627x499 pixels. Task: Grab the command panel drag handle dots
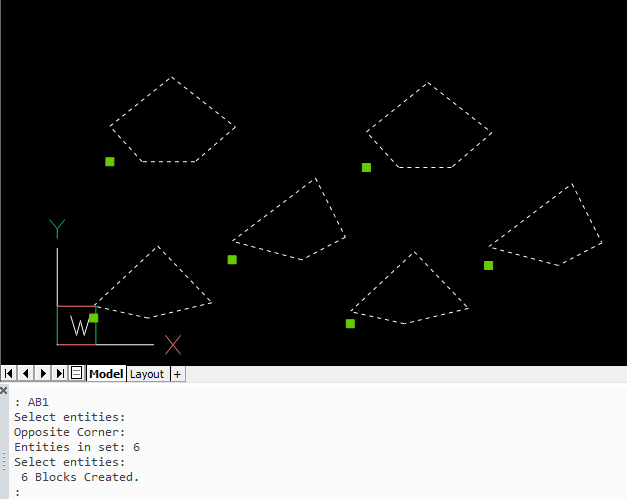4,461
